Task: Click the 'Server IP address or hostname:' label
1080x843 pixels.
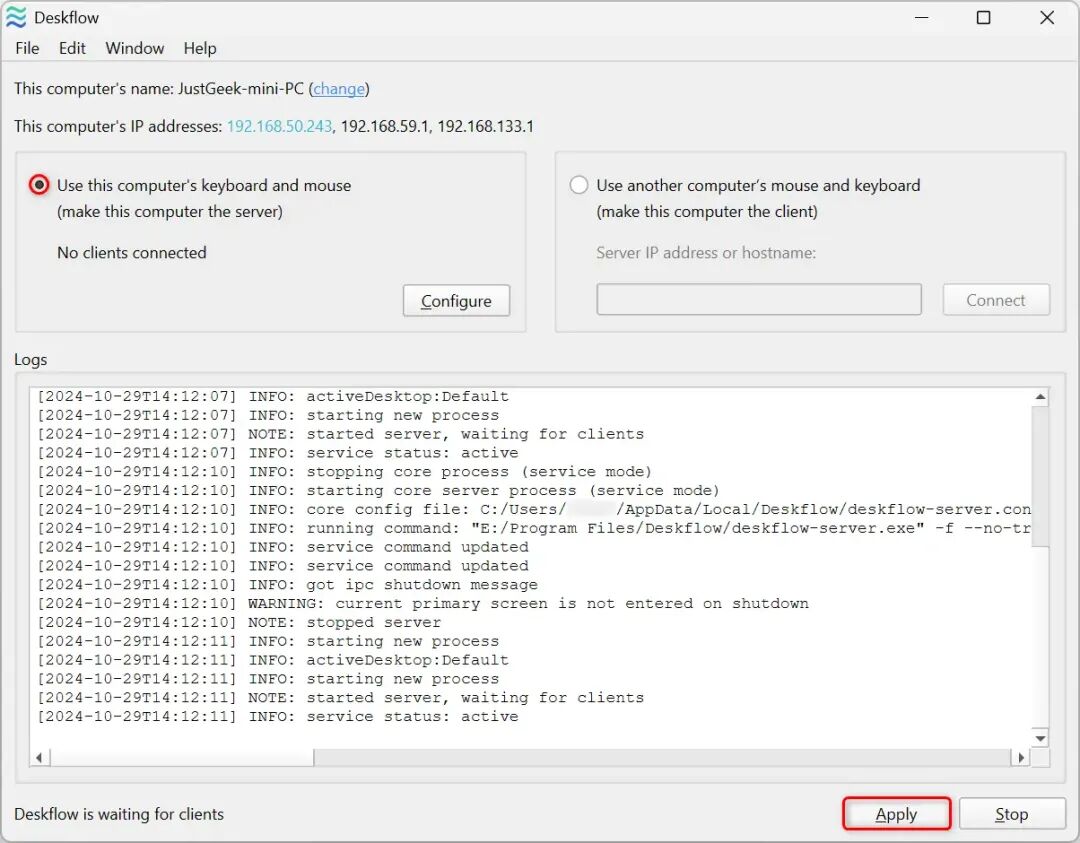Action: [x=706, y=253]
